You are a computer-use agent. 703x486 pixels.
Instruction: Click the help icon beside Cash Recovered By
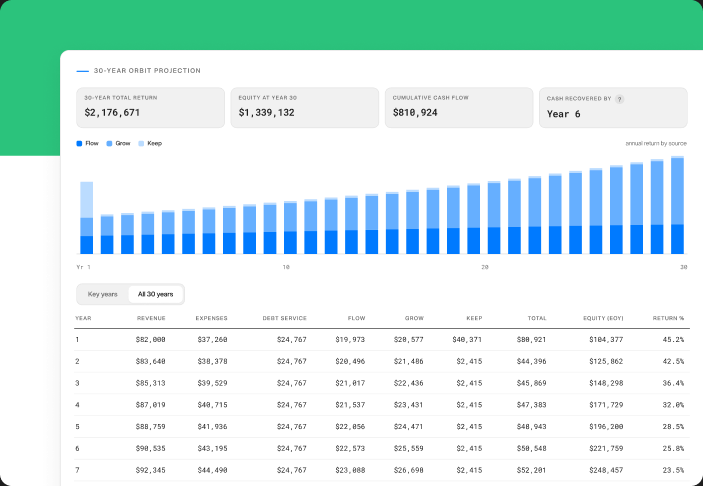tap(619, 99)
